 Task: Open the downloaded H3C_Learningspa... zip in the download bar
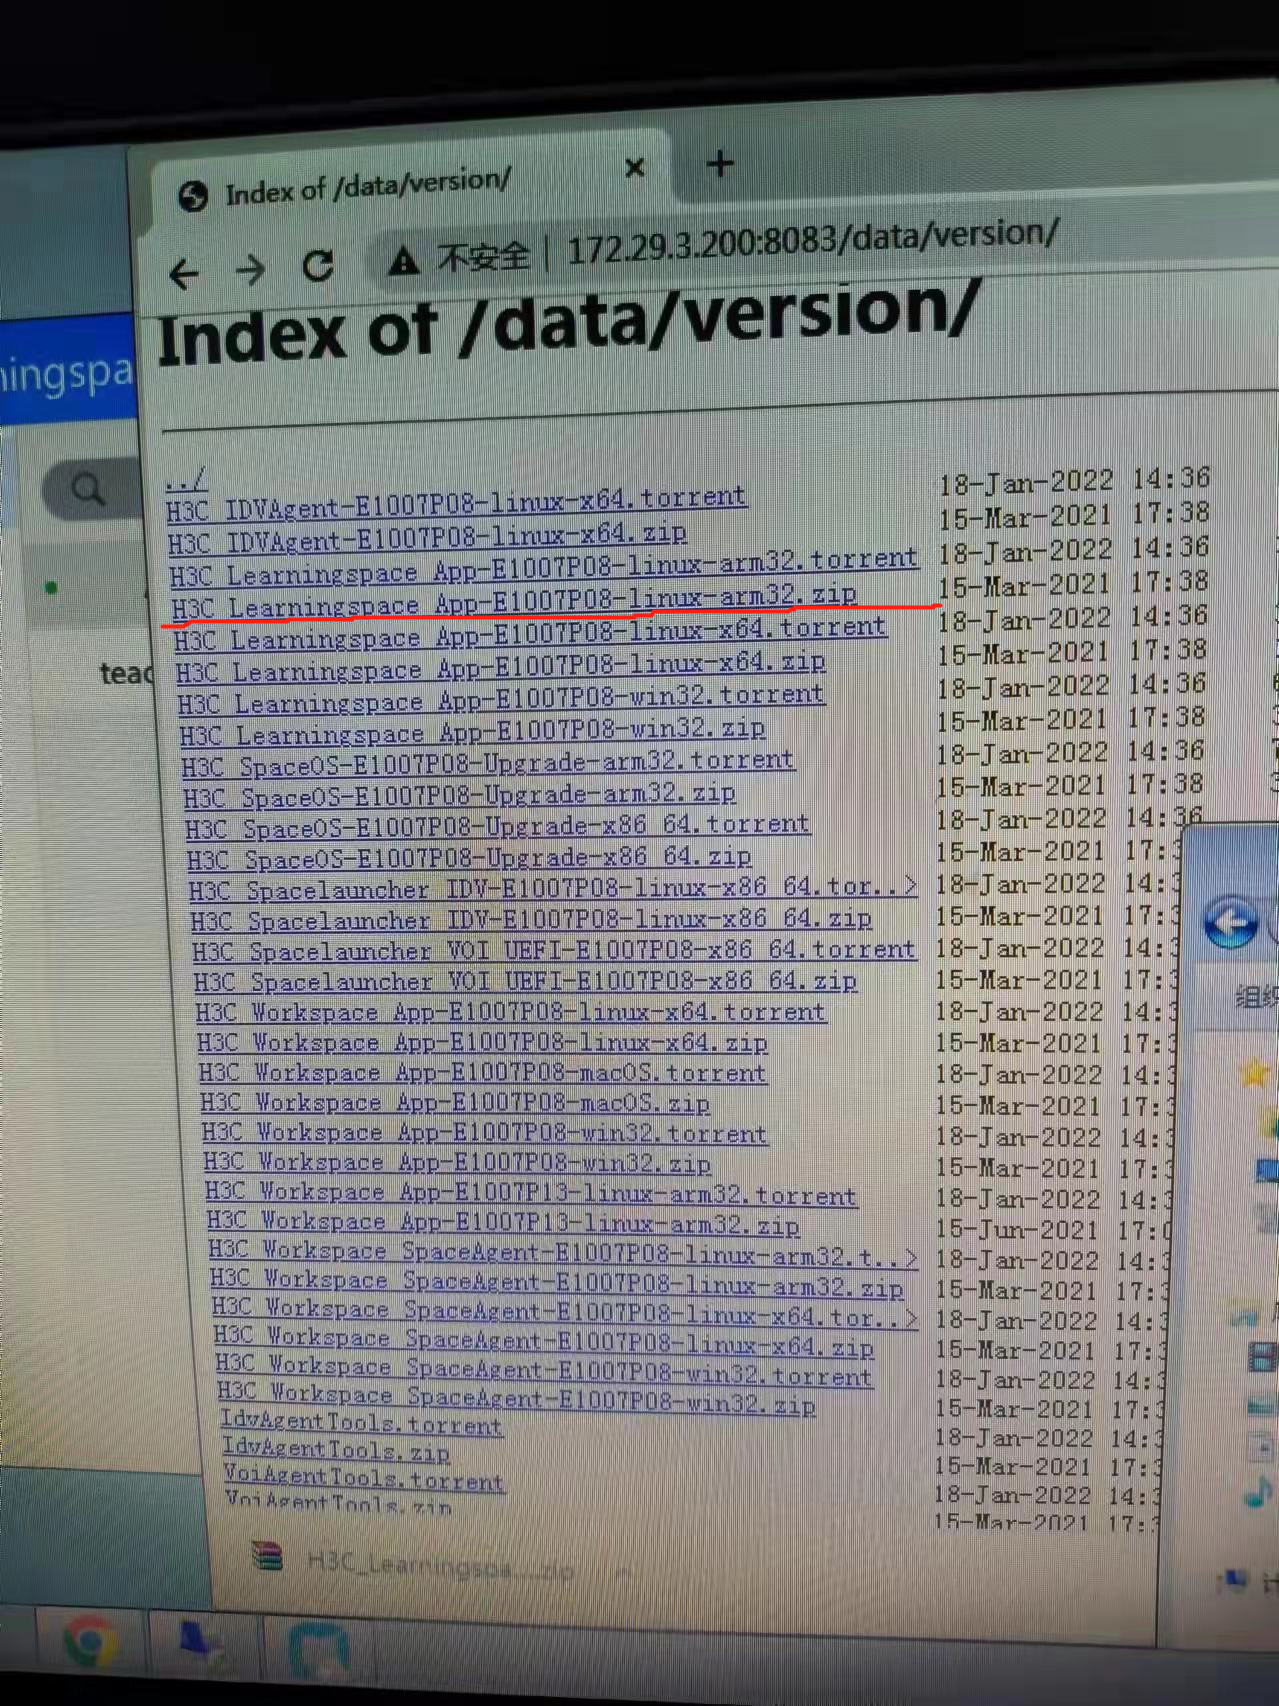[x=440, y=1566]
